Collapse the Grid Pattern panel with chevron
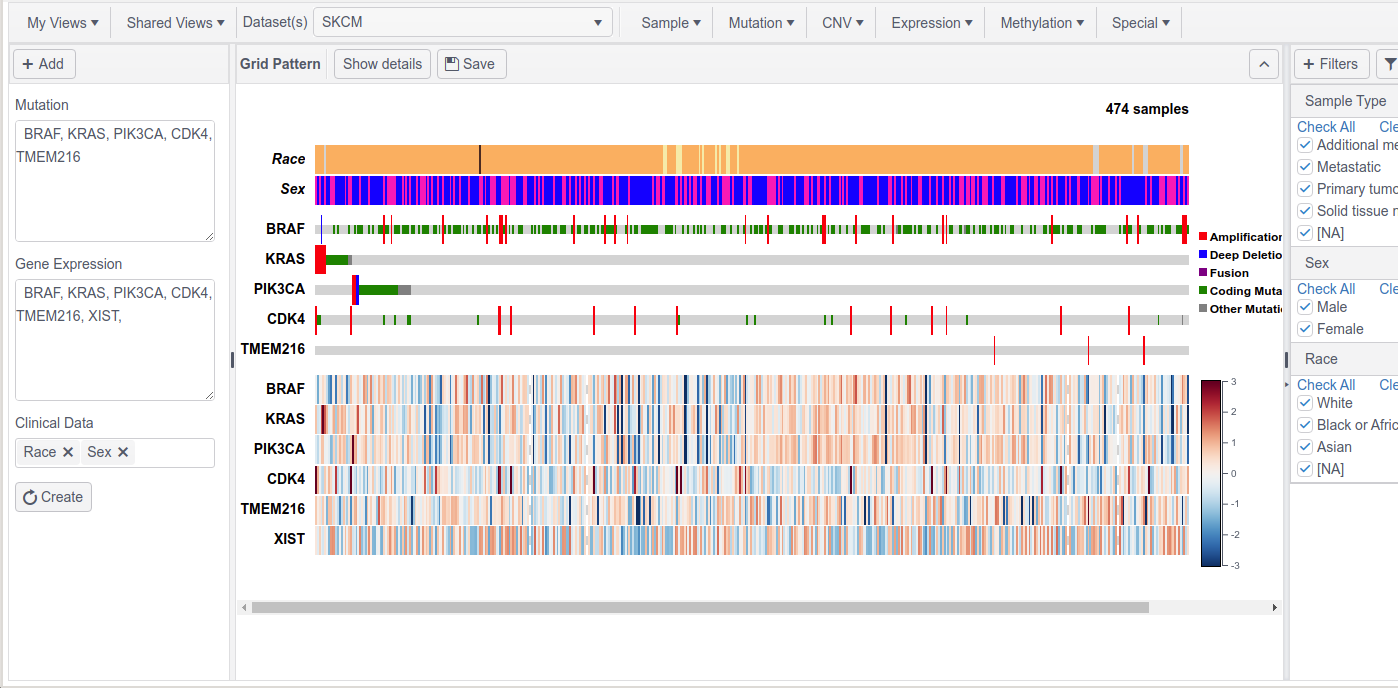1398x688 pixels. tap(1264, 64)
